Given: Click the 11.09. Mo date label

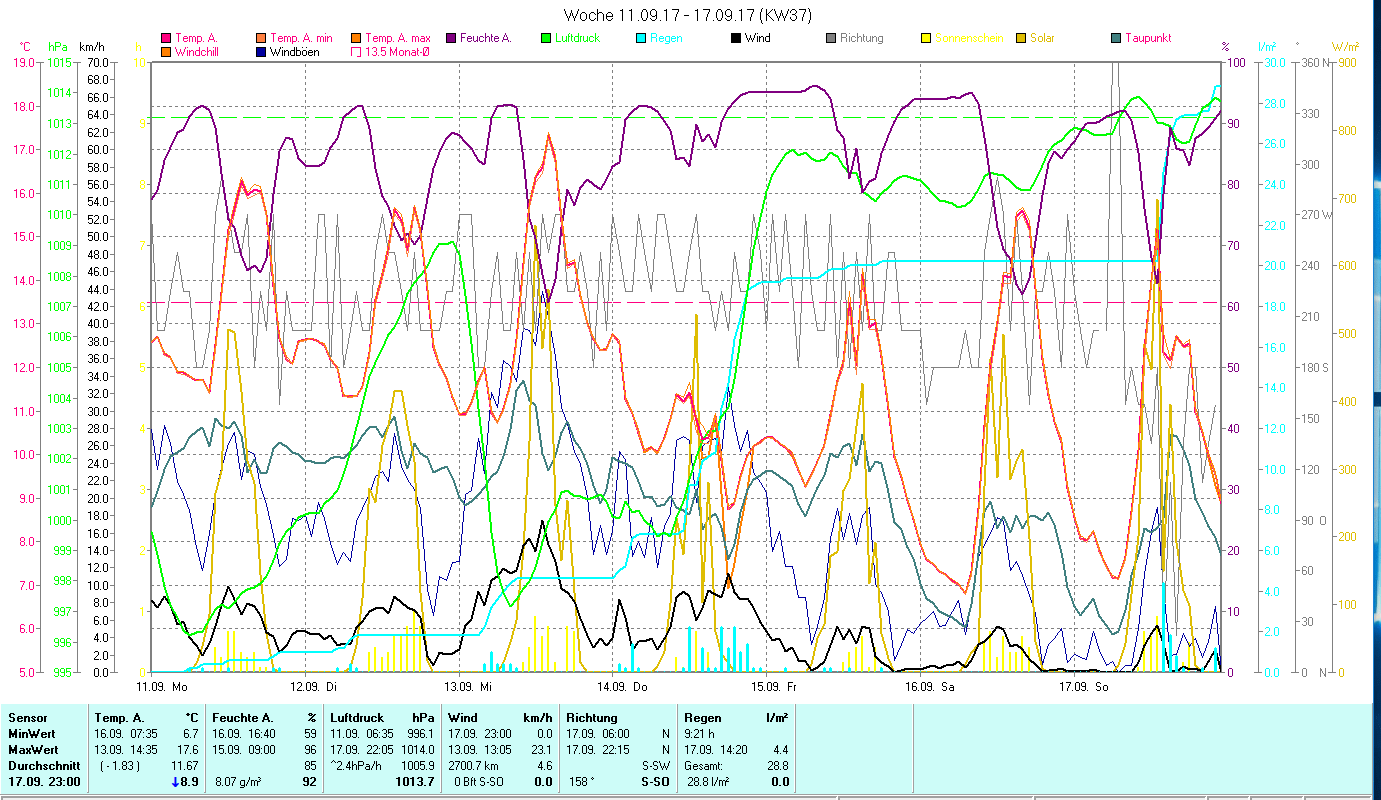Looking at the screenshot, I should pos(162,687).
